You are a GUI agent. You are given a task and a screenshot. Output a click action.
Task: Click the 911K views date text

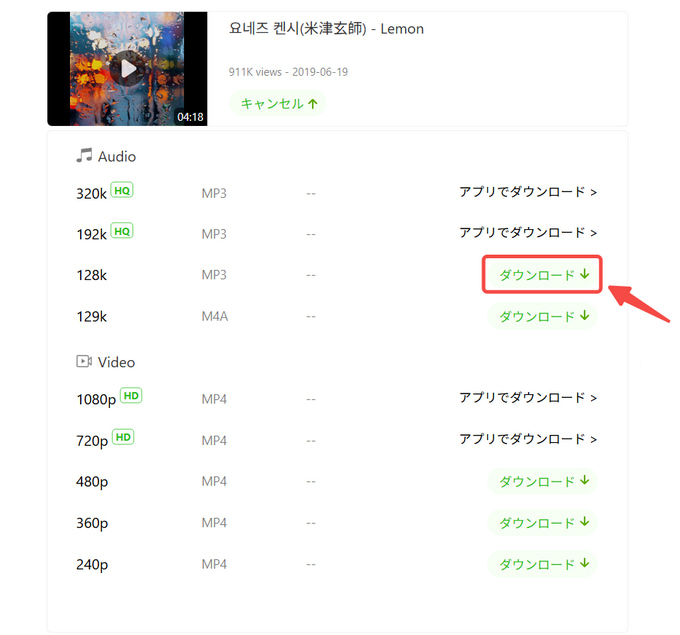click(x=288, y=72)
